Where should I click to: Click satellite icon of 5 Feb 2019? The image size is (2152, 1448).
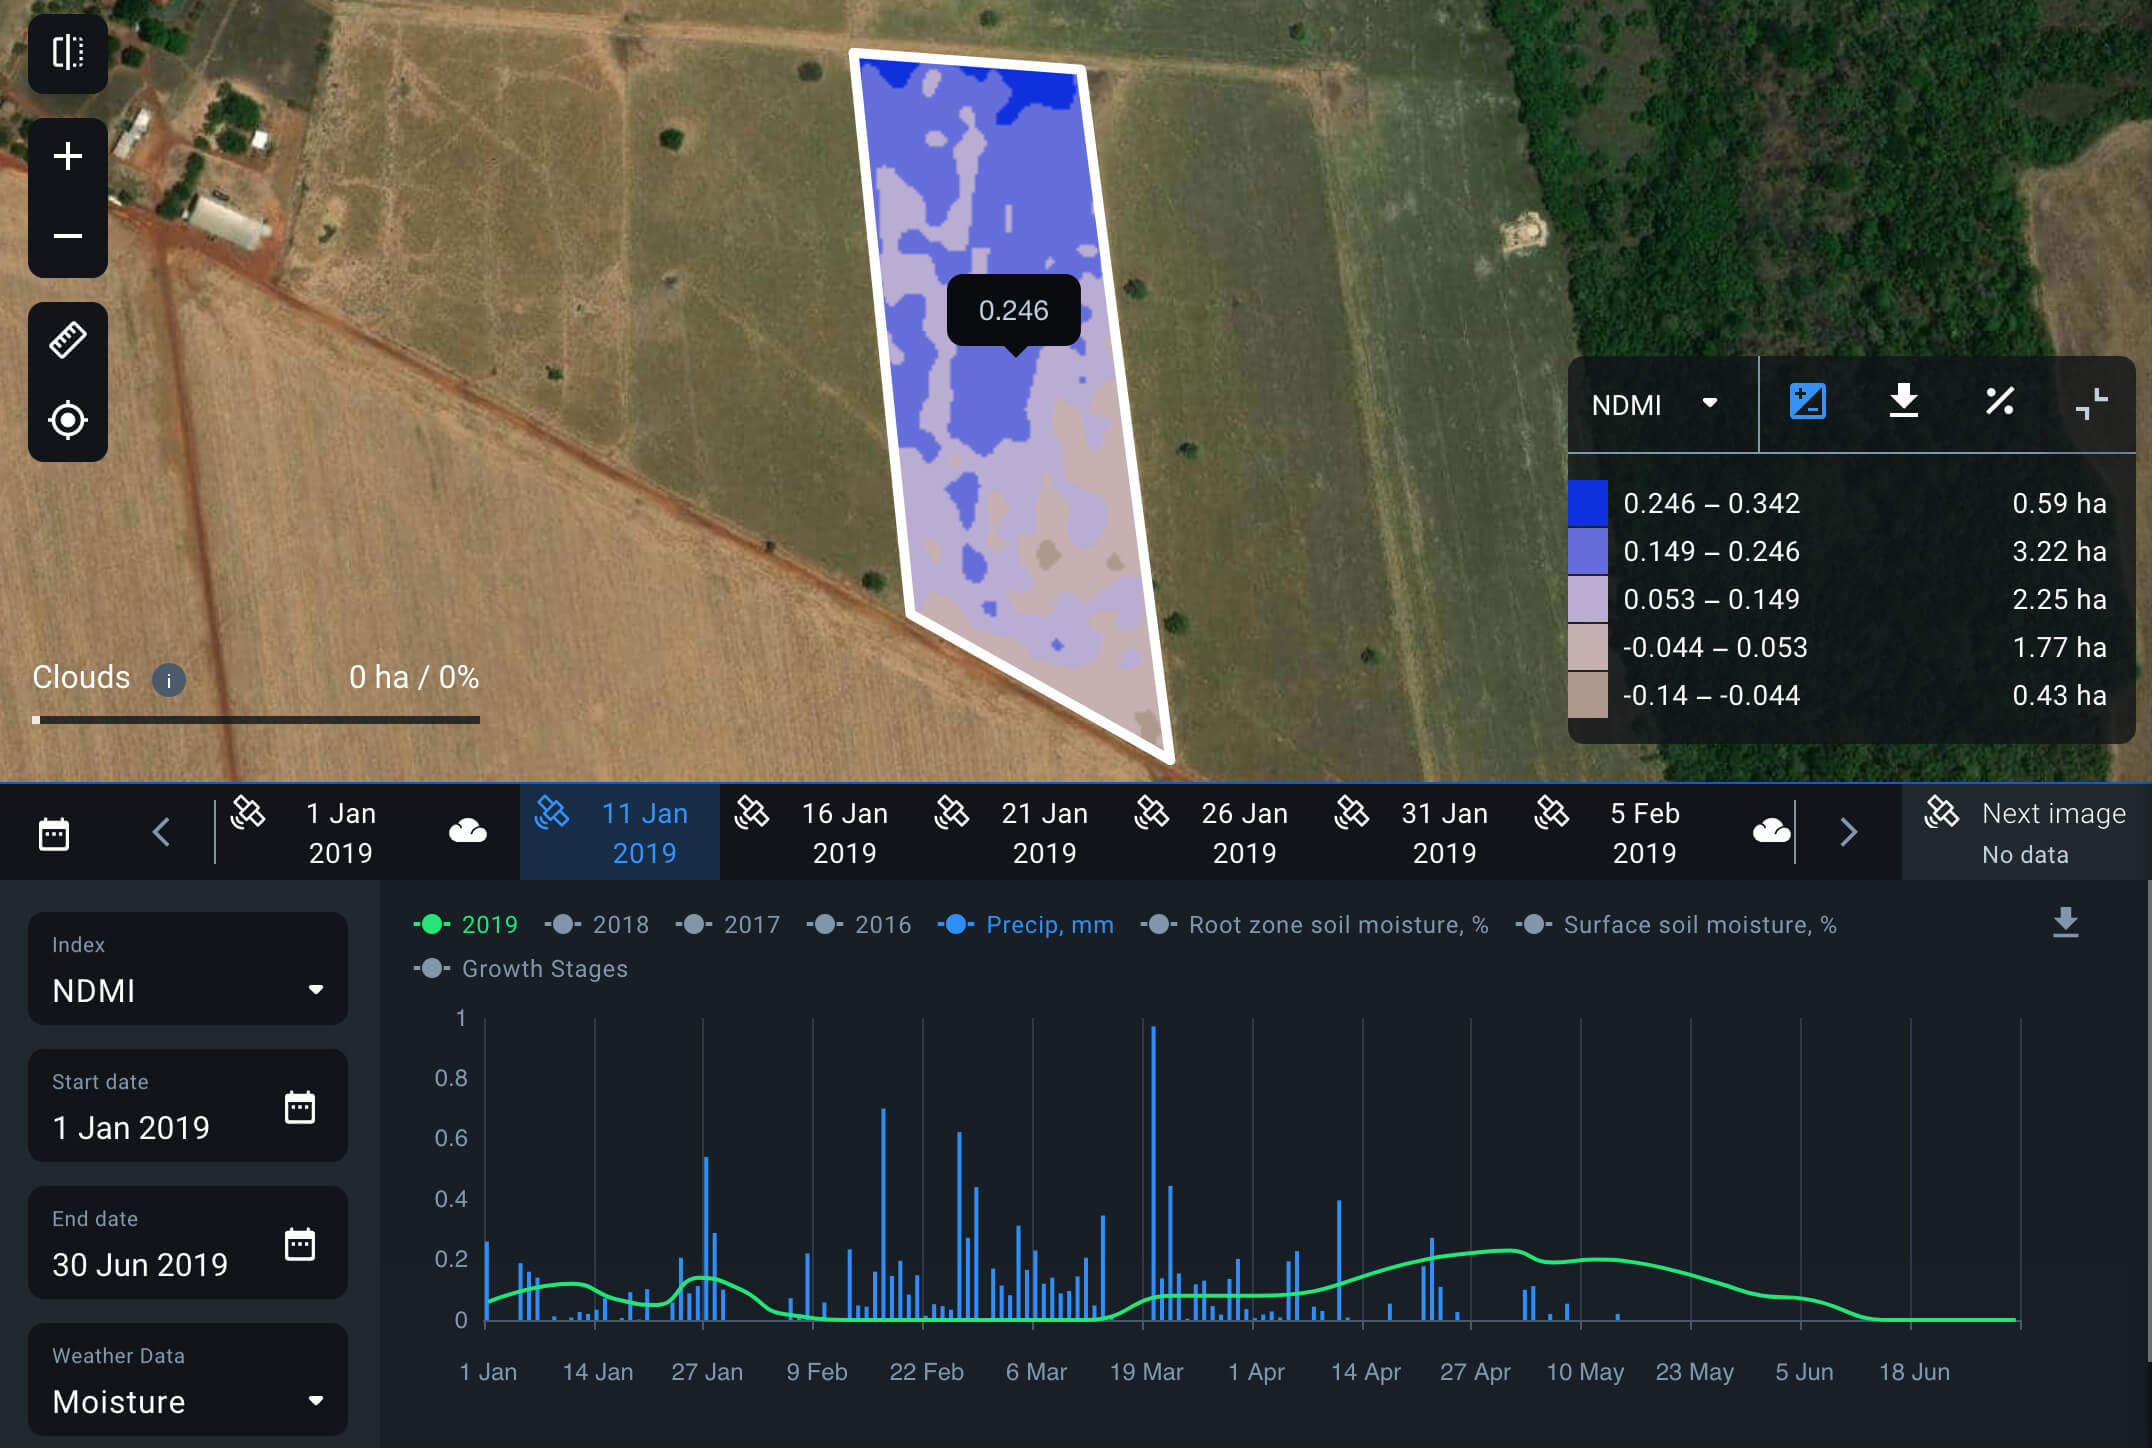click(1551, 812)
